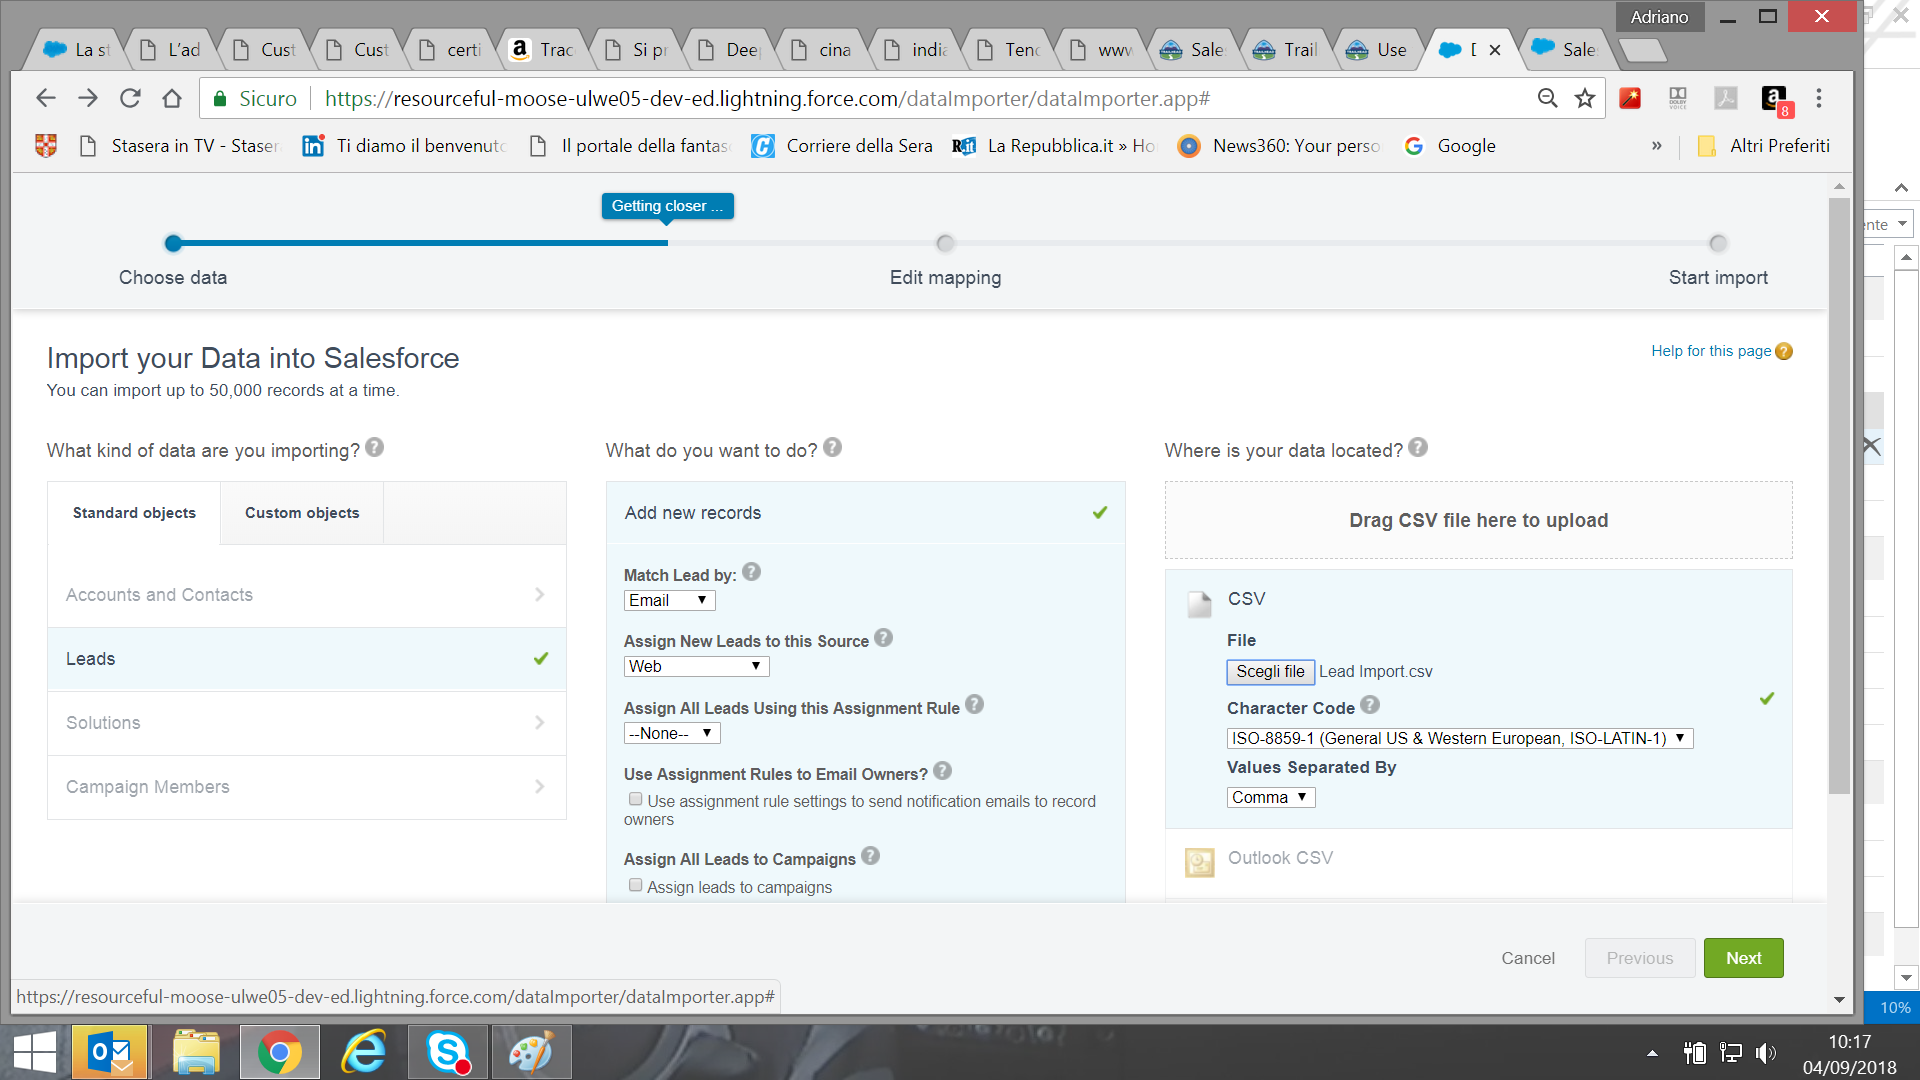Viewport: 1920px width, 1080px height.
Task: Check Assign leads to campaigns
Action: [x=635, y=885]
